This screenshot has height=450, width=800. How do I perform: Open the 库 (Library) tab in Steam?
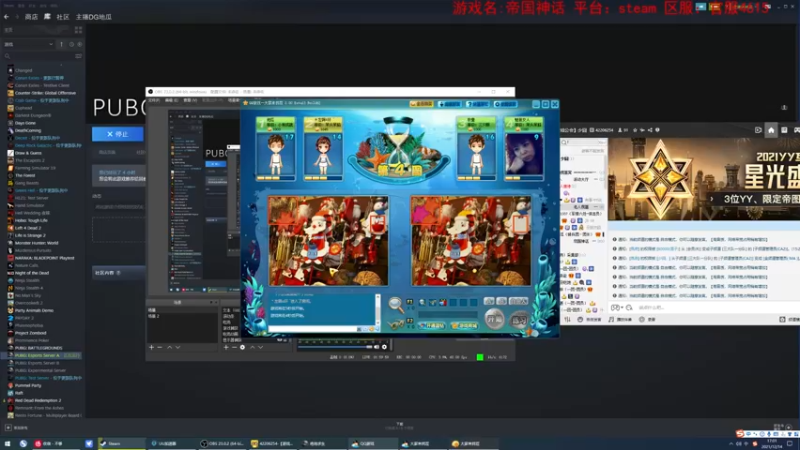click(x=47, y=17)
